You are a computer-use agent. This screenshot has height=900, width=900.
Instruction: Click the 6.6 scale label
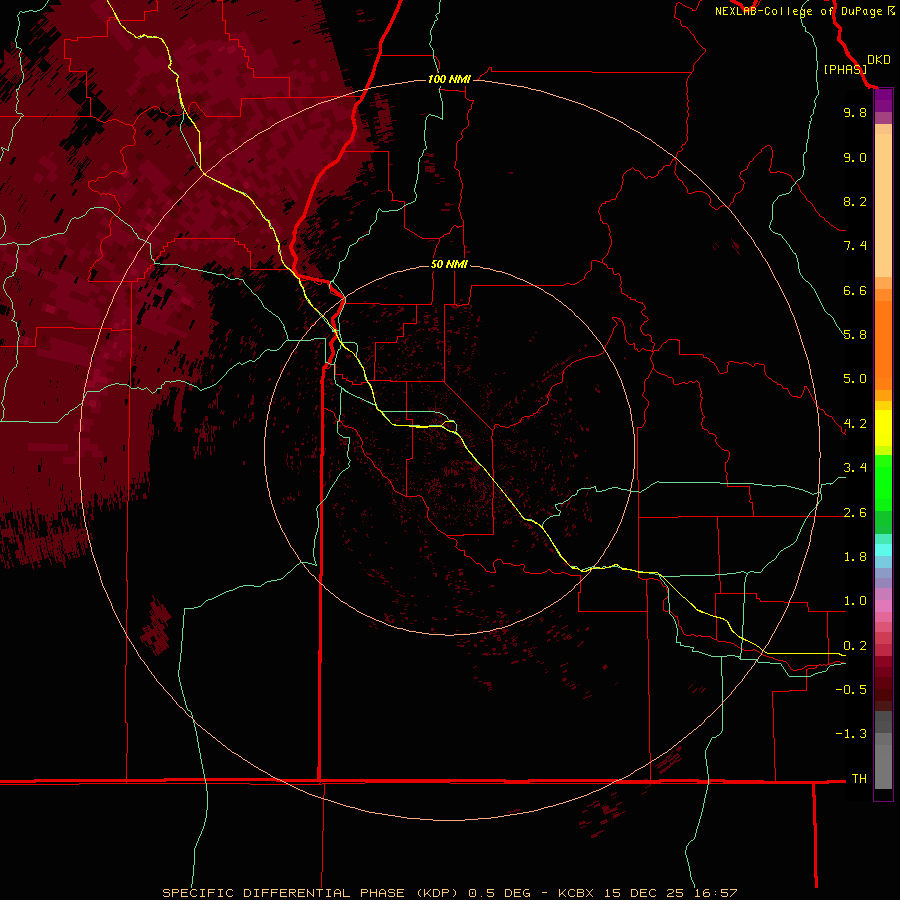(x=855, y=290)
